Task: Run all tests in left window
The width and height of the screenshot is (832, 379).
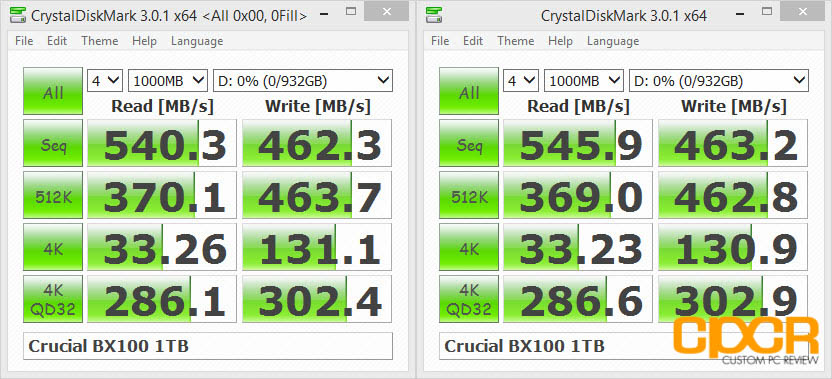Action: pos(53,91)
